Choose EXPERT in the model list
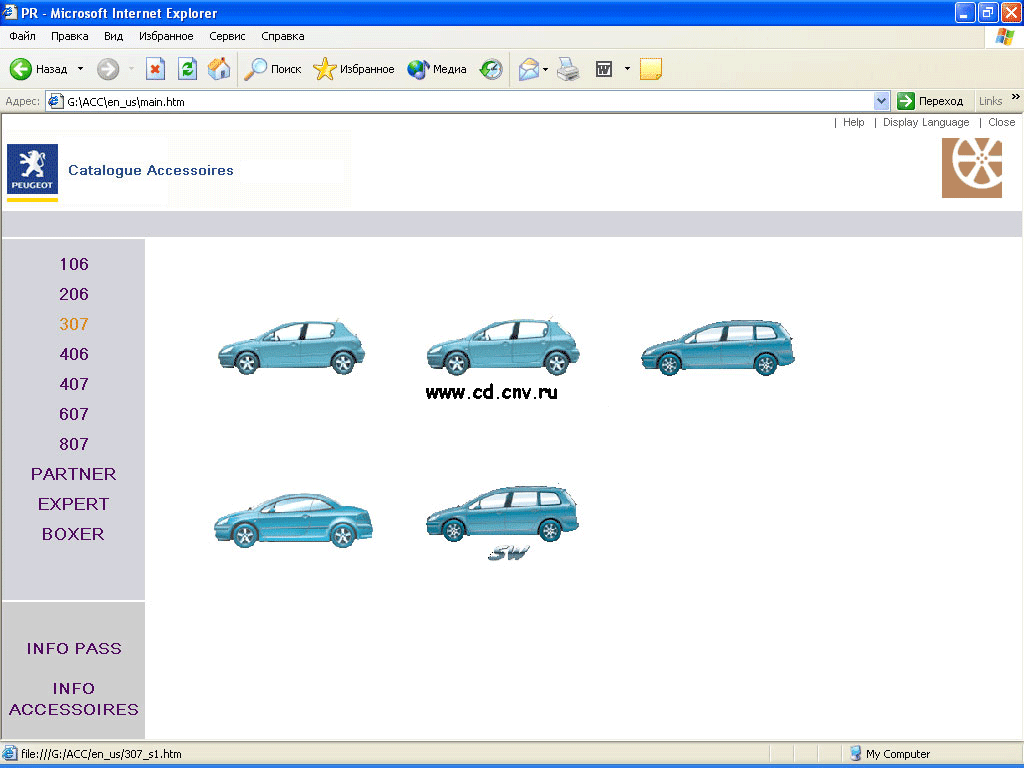The image size is (1024, 768). [x=74, y=504]
